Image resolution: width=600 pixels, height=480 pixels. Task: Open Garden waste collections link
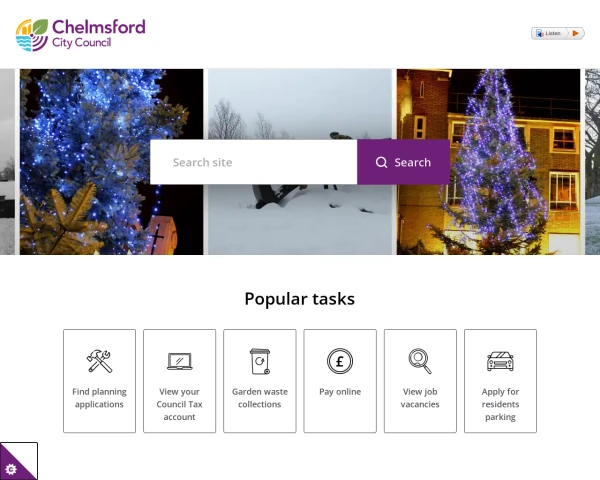260,398
